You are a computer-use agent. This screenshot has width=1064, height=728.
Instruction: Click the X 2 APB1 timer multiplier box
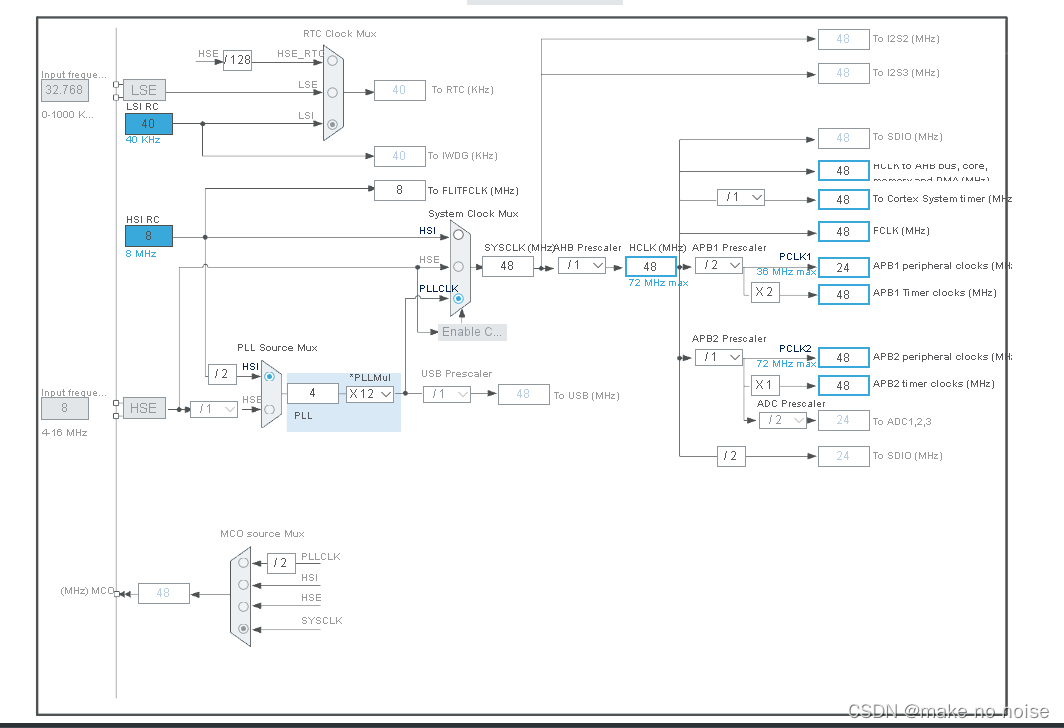point(765,292)
